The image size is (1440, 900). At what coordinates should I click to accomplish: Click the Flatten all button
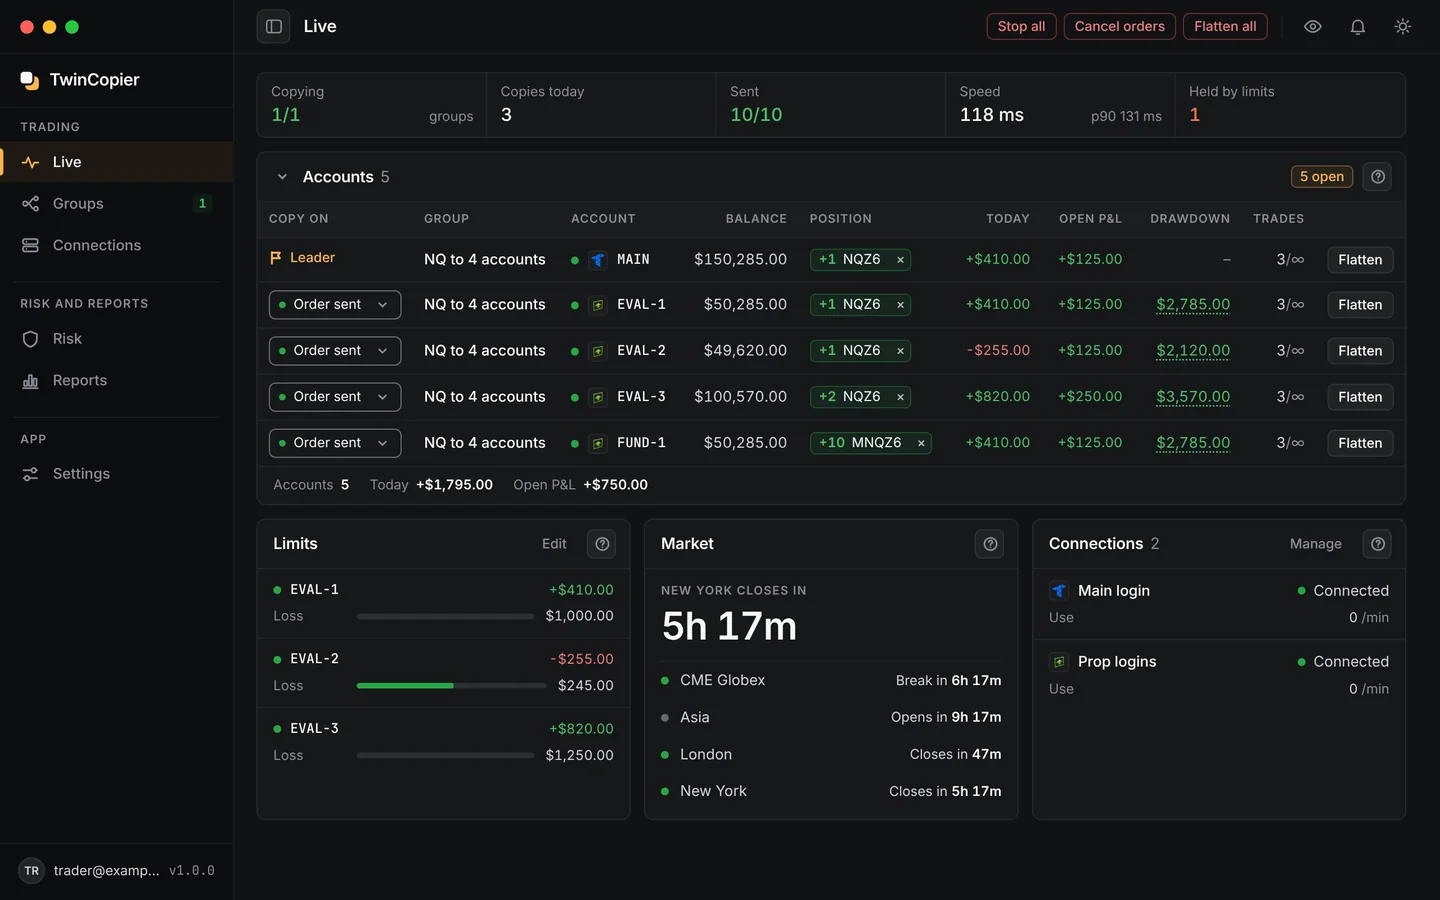(1225, 27)
